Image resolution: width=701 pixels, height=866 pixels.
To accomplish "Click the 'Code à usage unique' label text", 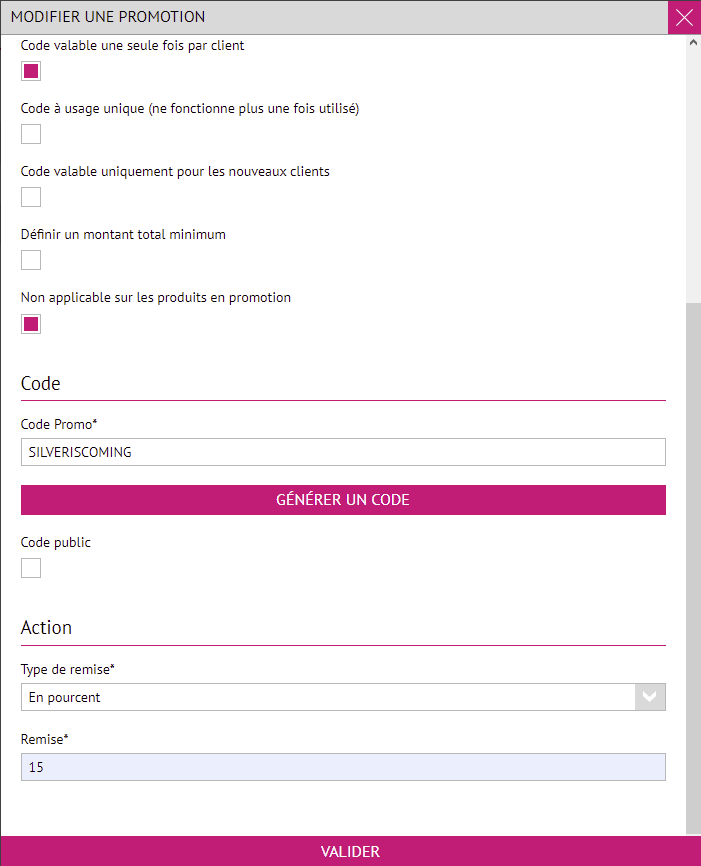I will [x=190, y=108].
